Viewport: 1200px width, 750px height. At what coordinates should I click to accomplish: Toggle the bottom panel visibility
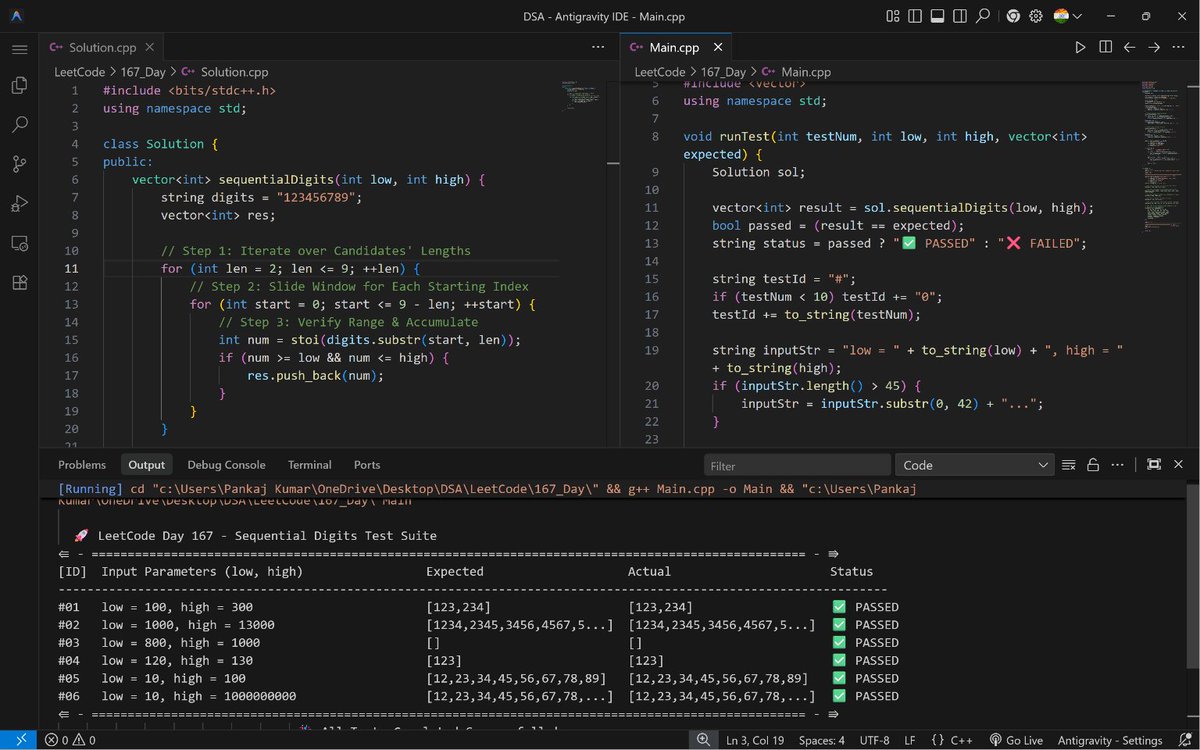click(938, 16)
